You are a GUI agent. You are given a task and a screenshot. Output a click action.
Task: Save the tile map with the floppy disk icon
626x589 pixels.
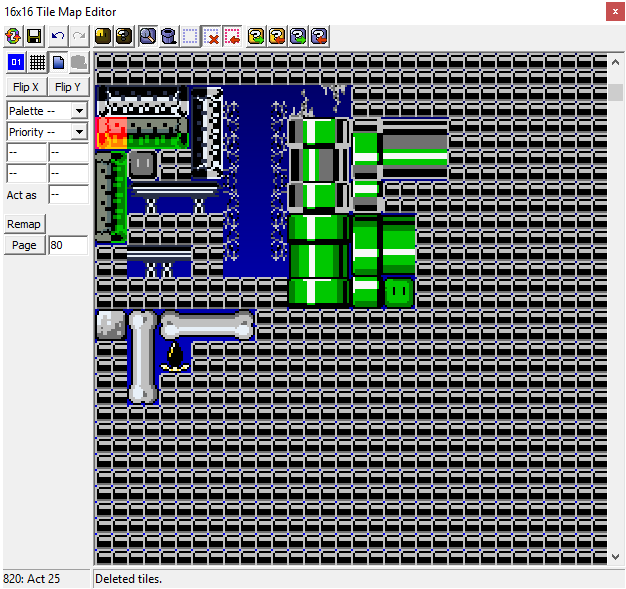[34, 36]
